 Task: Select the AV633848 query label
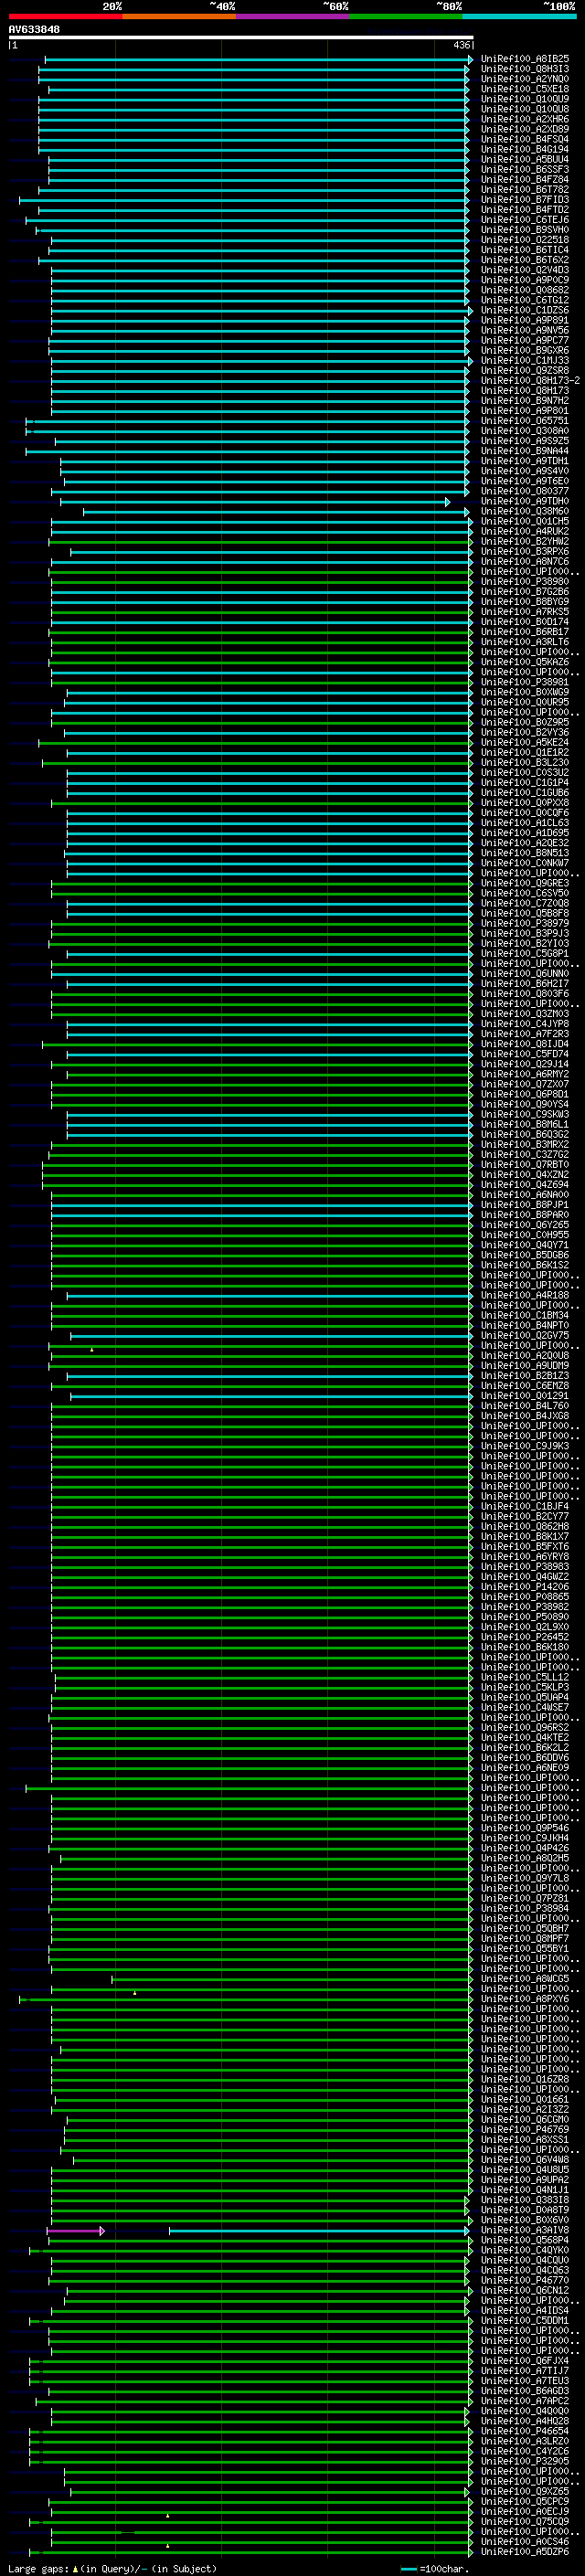(34, 30)
